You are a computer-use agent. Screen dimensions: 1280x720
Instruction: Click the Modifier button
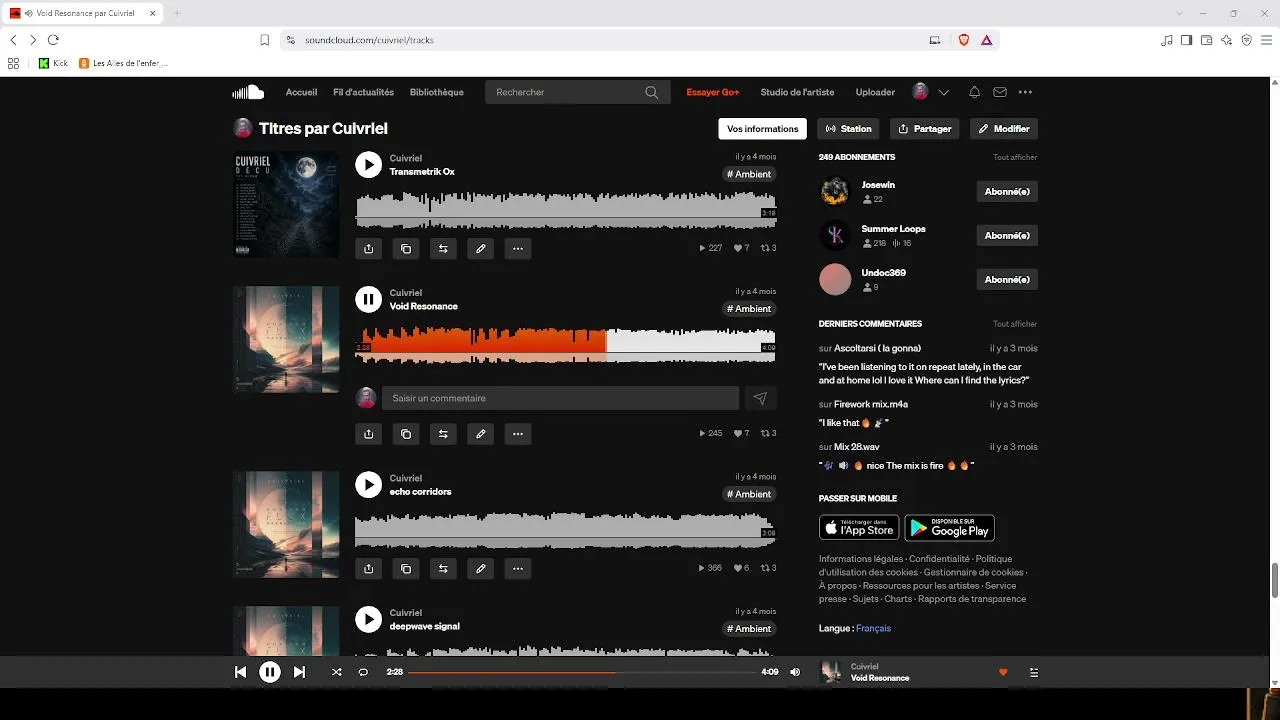click(x=1003, y=129)
